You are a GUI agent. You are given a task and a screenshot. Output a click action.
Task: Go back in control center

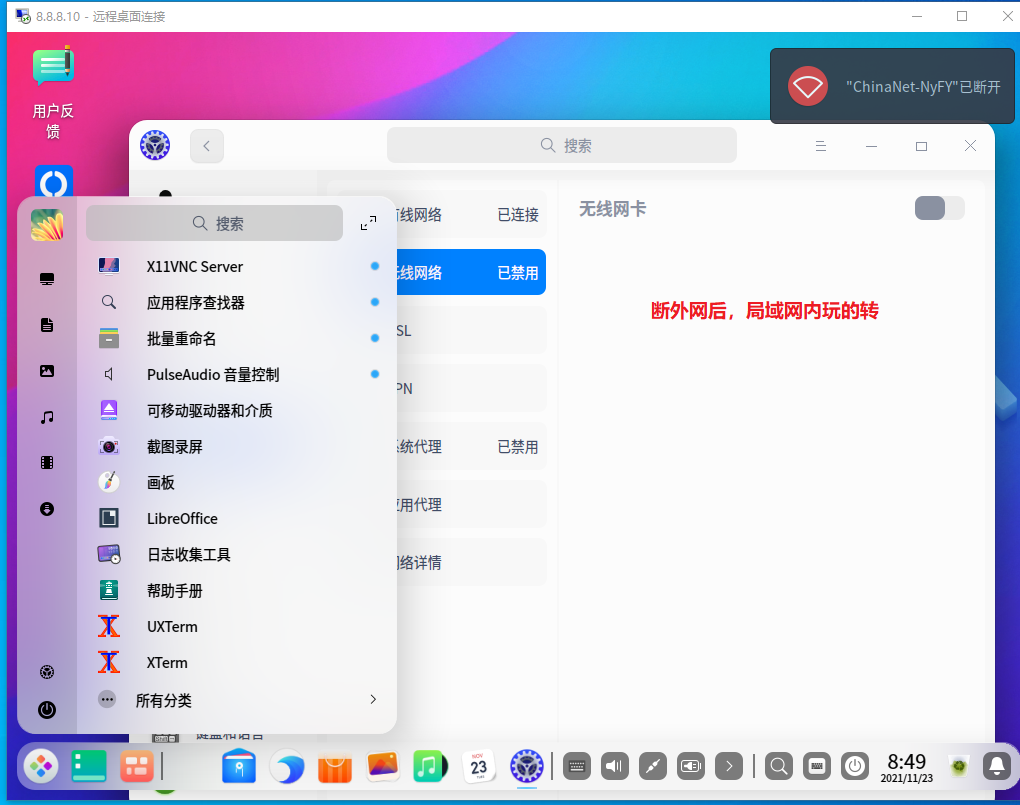pyautogui.click(x=207, y=146)
